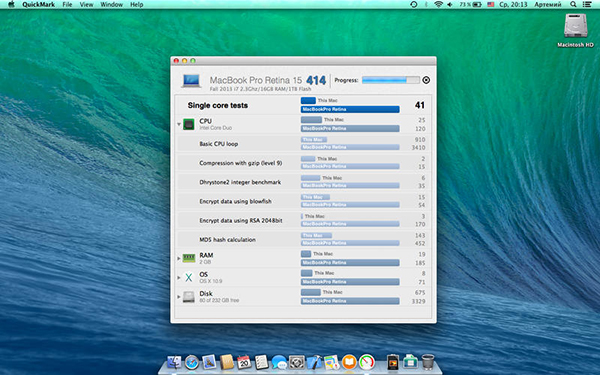Select Compression with gzip (level 9) row

[303, 163]
